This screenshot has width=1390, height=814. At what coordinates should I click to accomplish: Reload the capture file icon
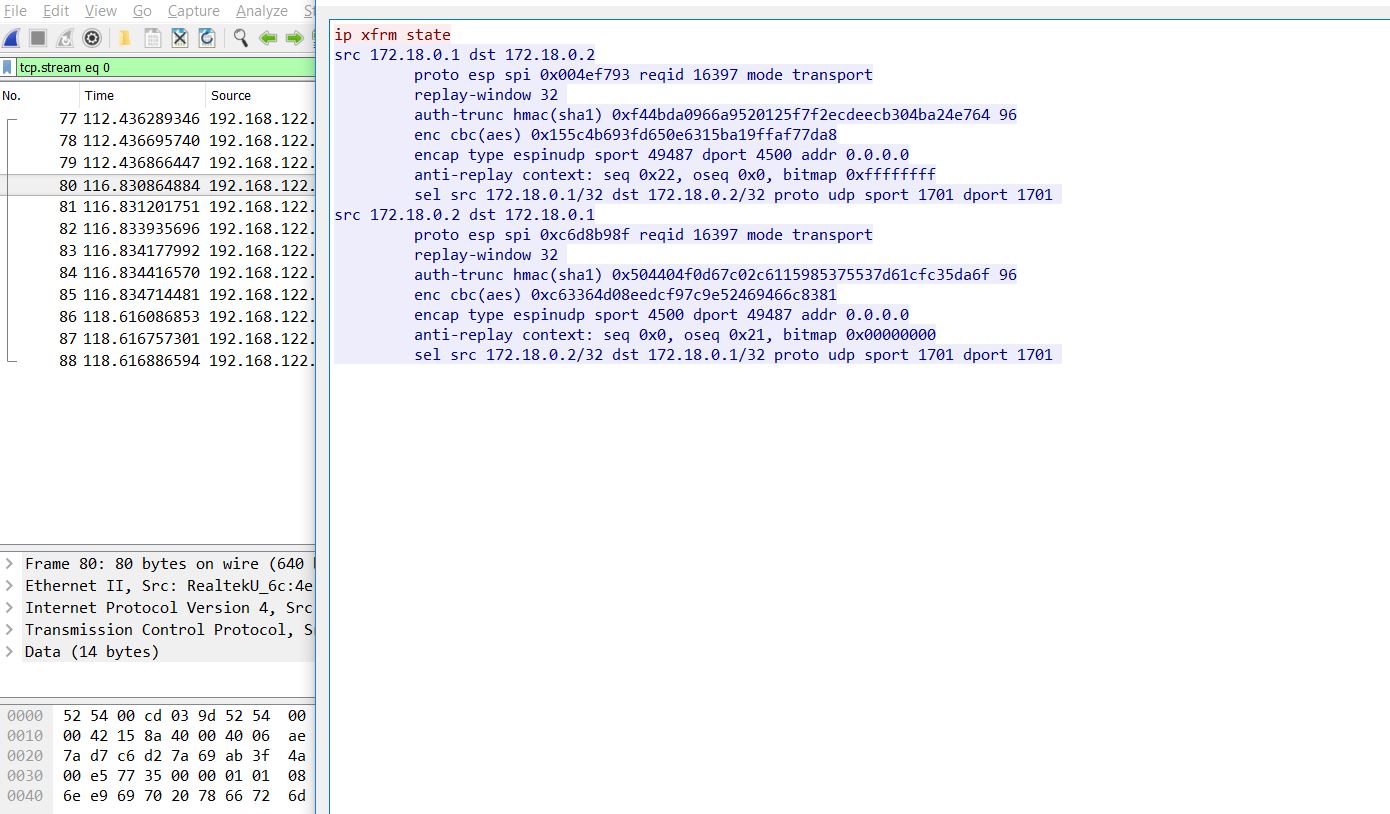(x=207, y=38)
